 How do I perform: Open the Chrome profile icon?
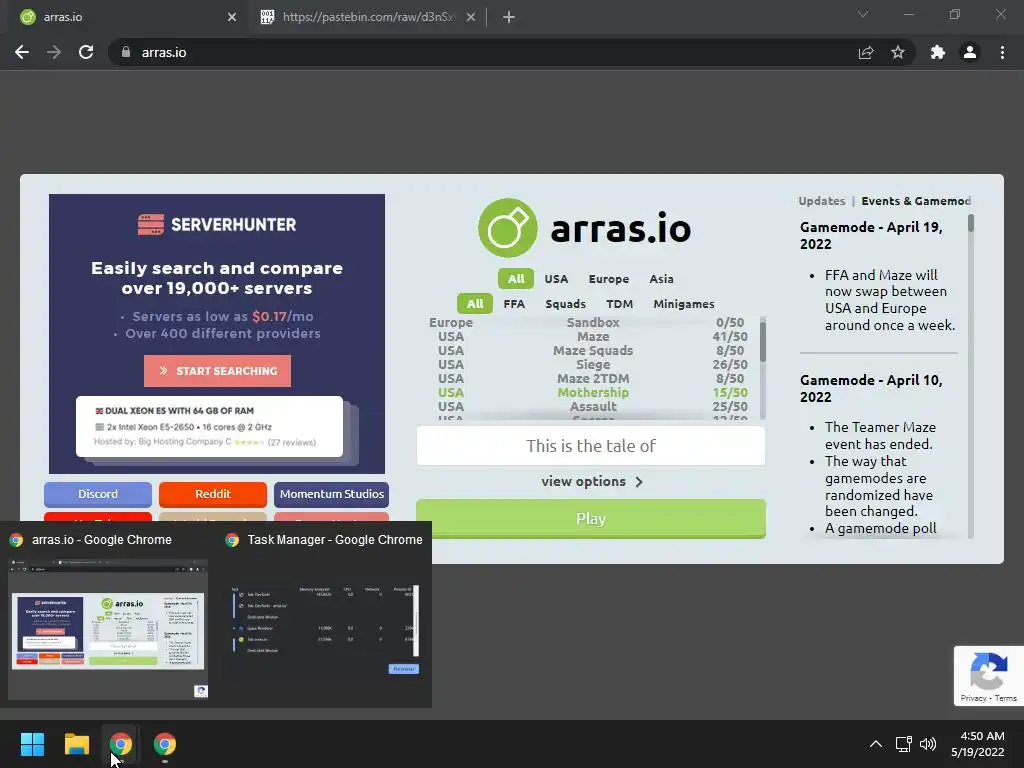970,52
